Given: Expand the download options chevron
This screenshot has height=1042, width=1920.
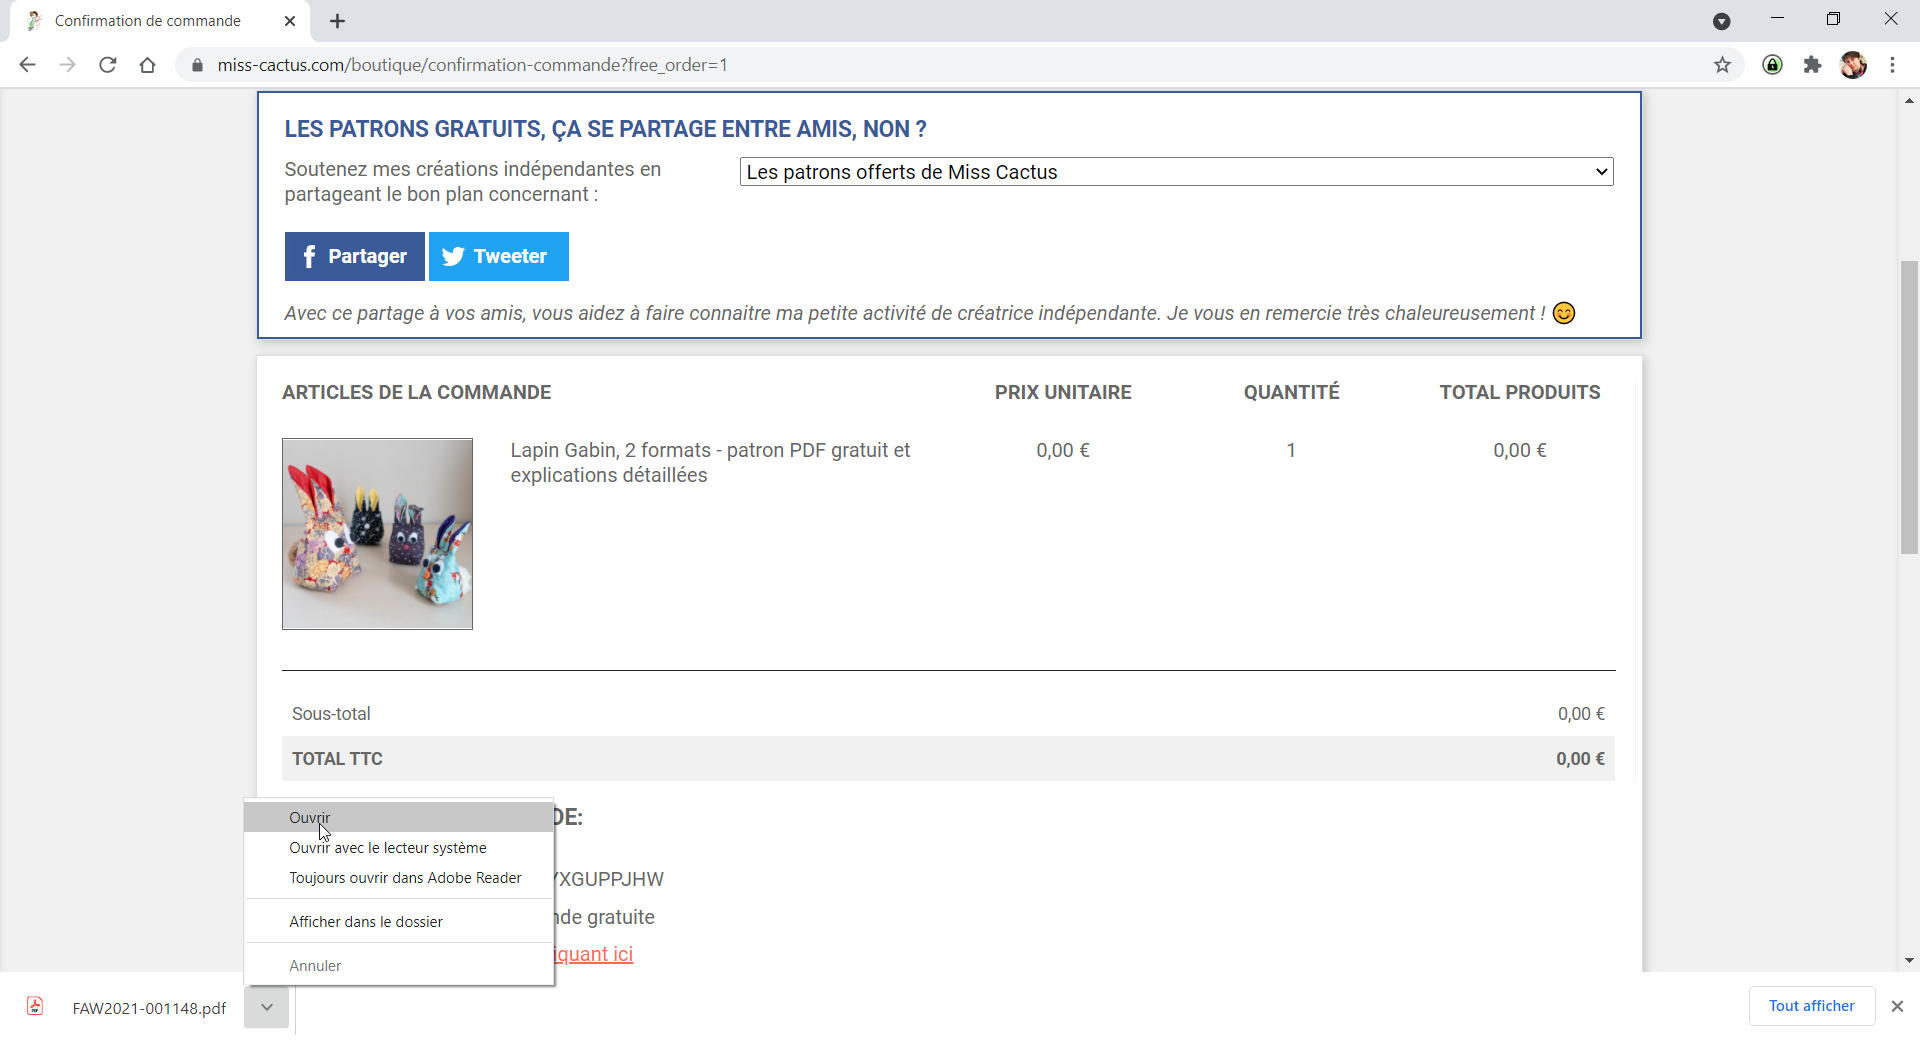Looking at the screenshot, I should point(266,1007).
